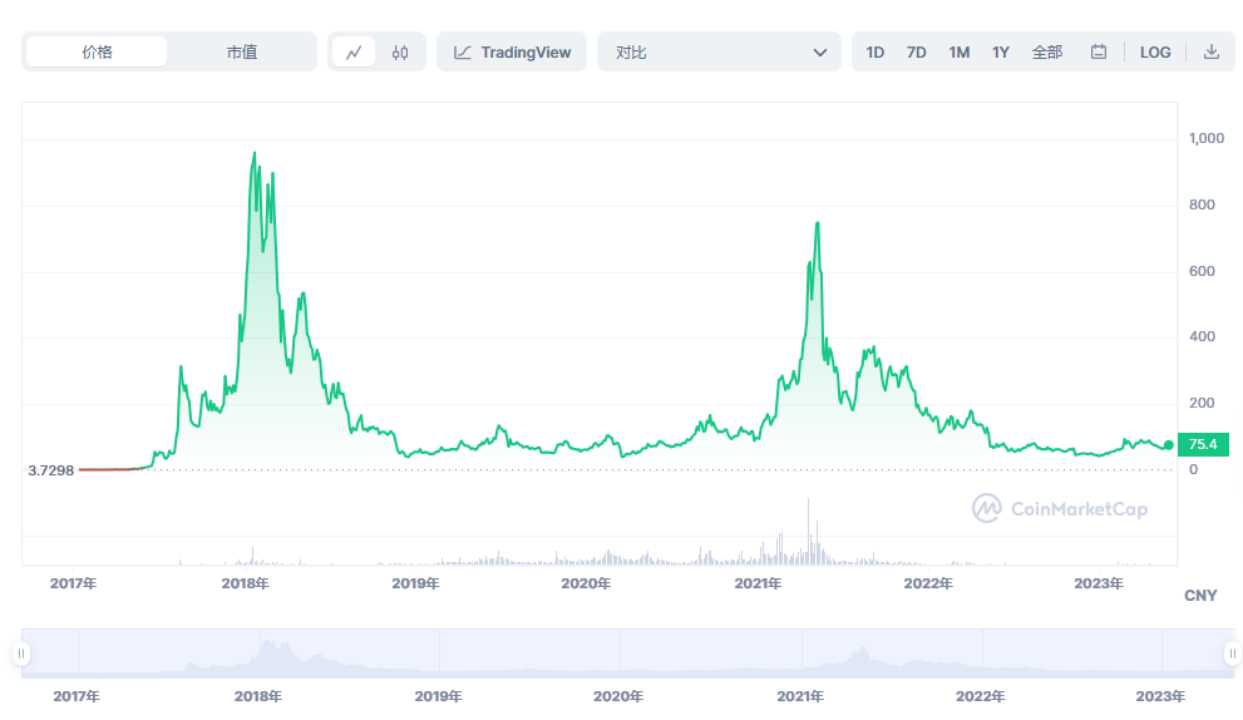
Task: Select the 1M time range
Action: [959, 52]
